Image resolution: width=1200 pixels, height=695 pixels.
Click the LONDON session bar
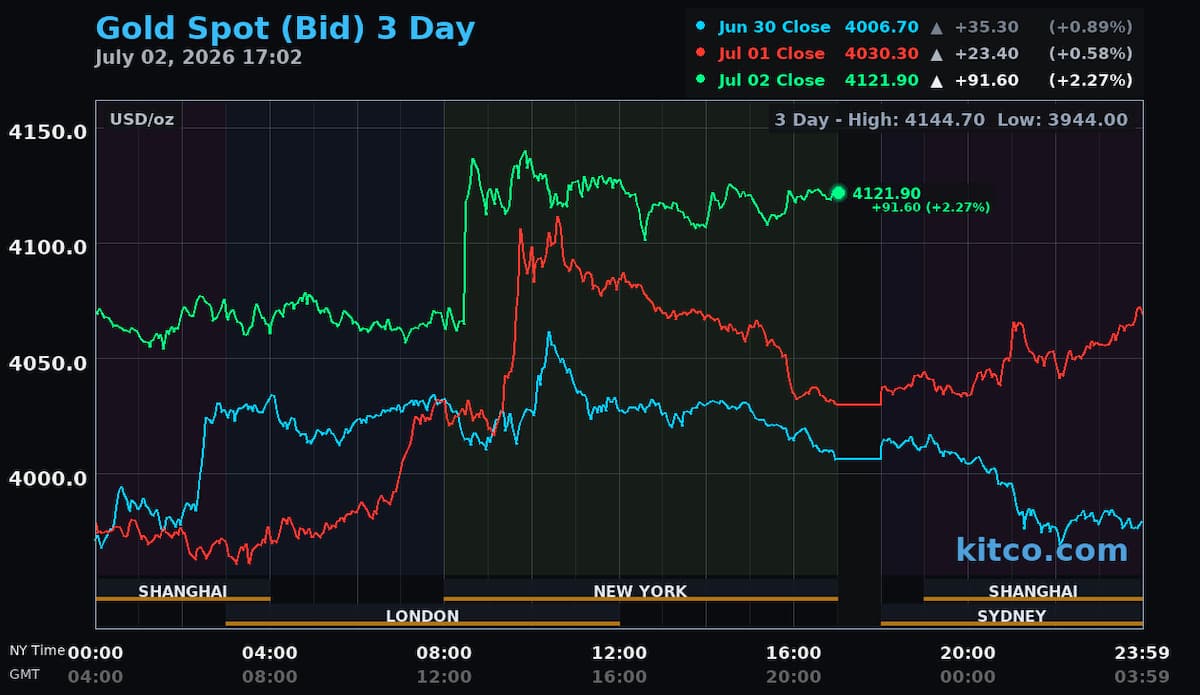[x=422, y=616]
